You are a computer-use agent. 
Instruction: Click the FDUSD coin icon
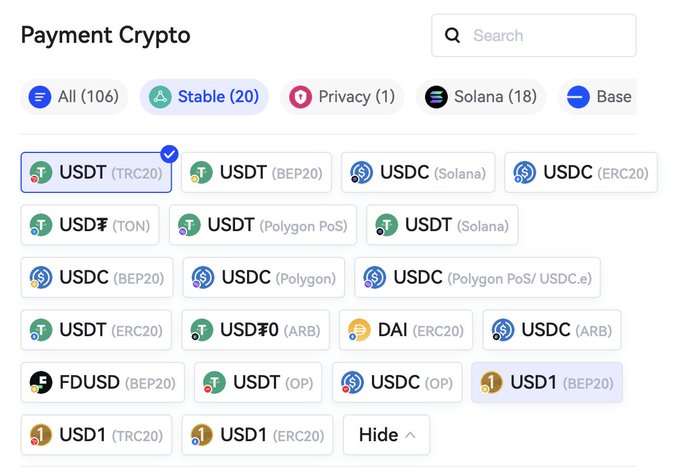(41, 382)
